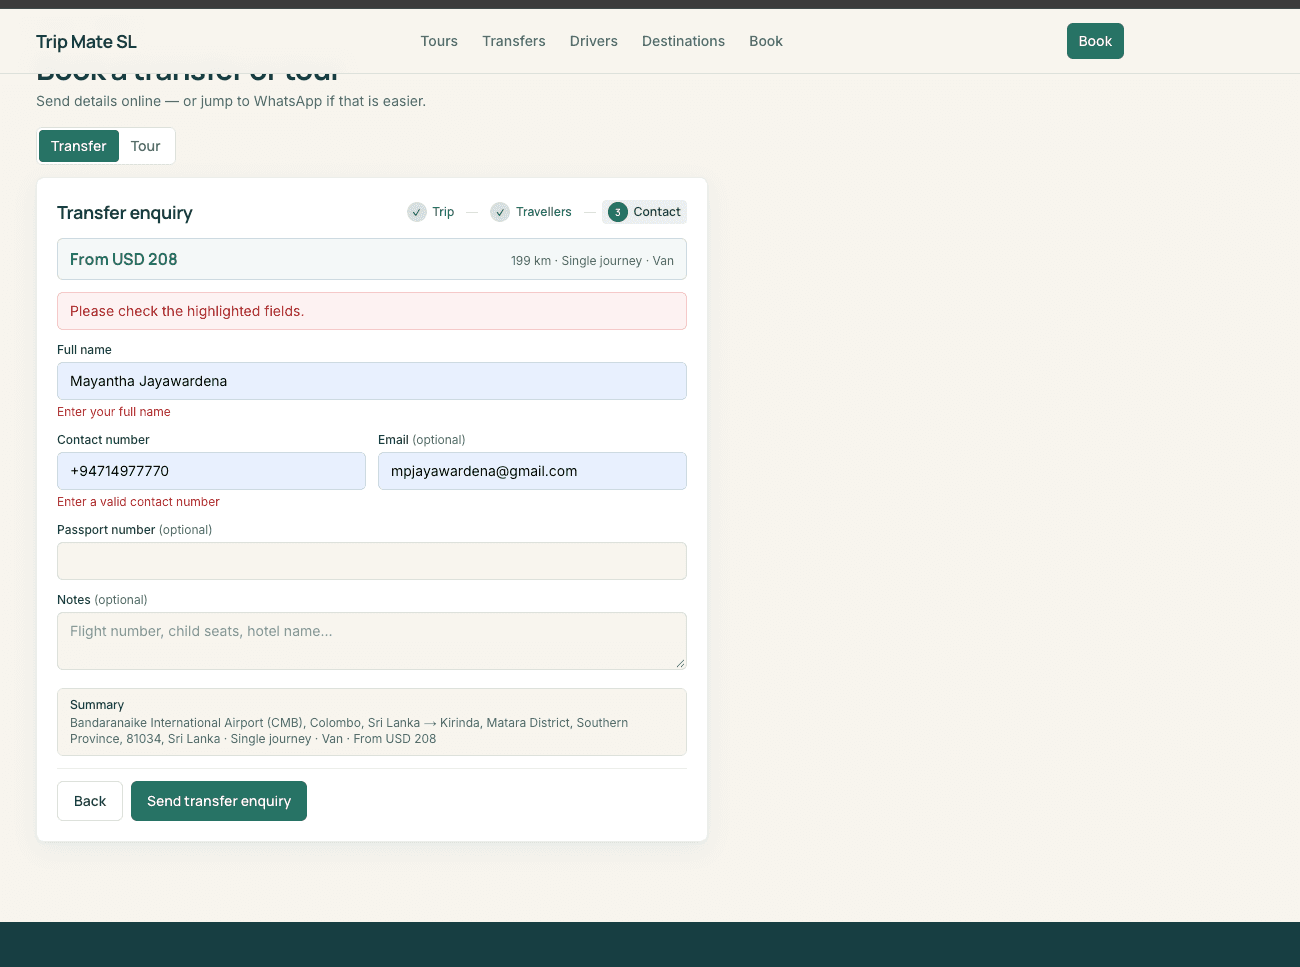
Task: Click into the Contact number field
Action: pyautogui.click(x=211, y=471)
